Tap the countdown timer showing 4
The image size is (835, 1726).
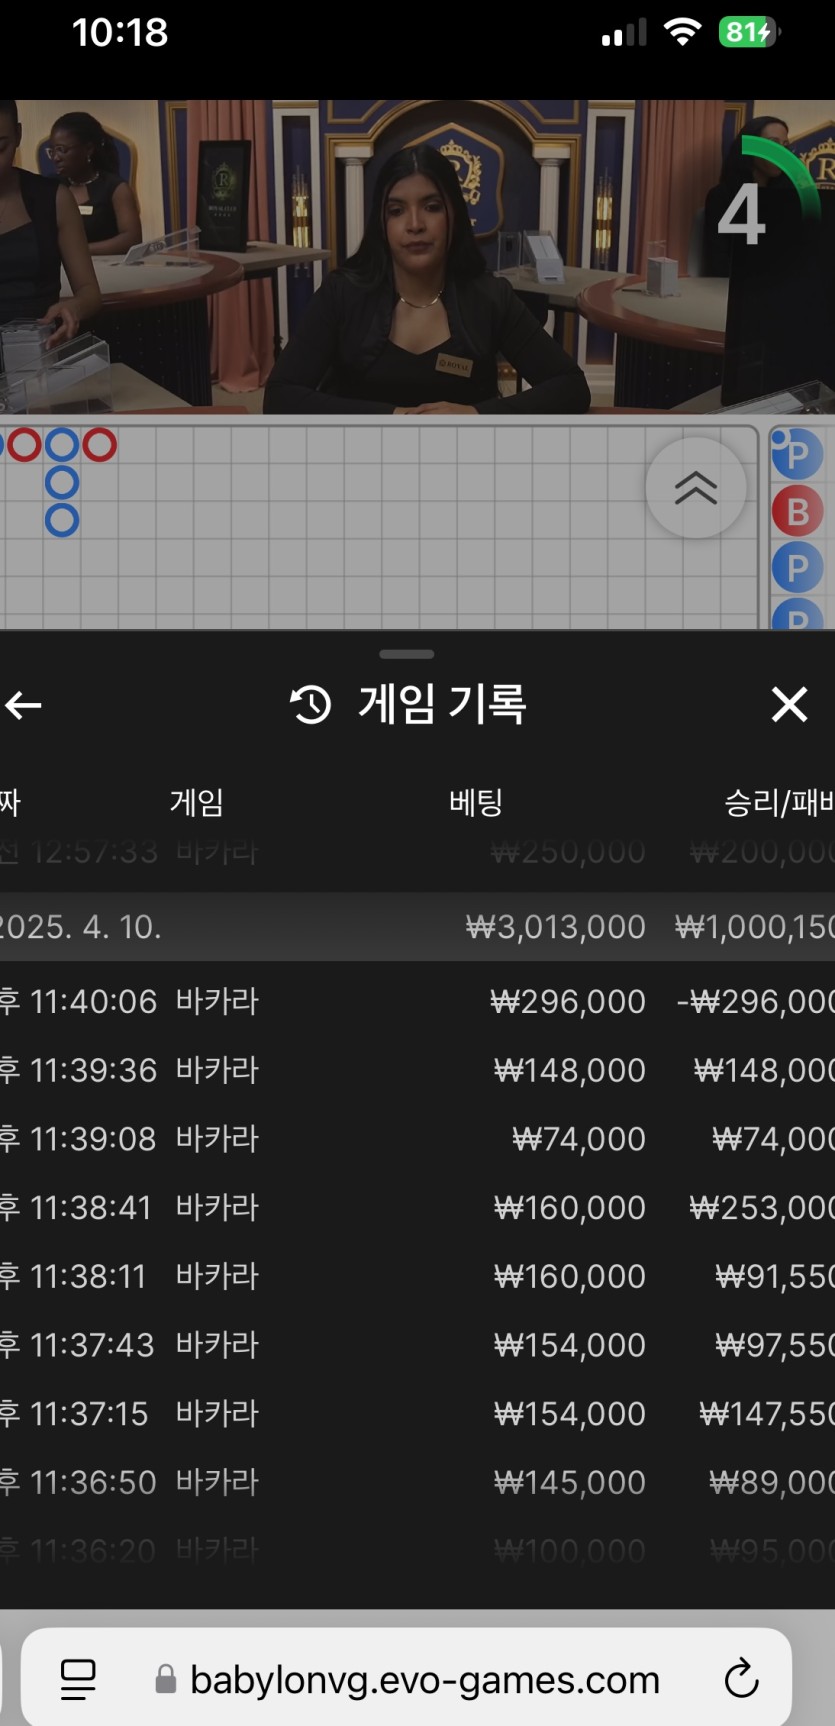click(742, 215)
